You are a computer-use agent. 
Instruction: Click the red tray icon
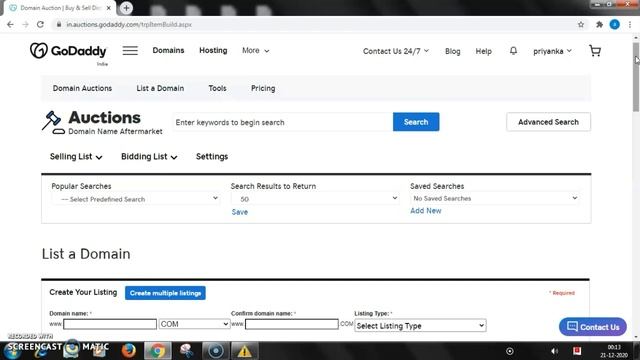(x=577, y=351)
